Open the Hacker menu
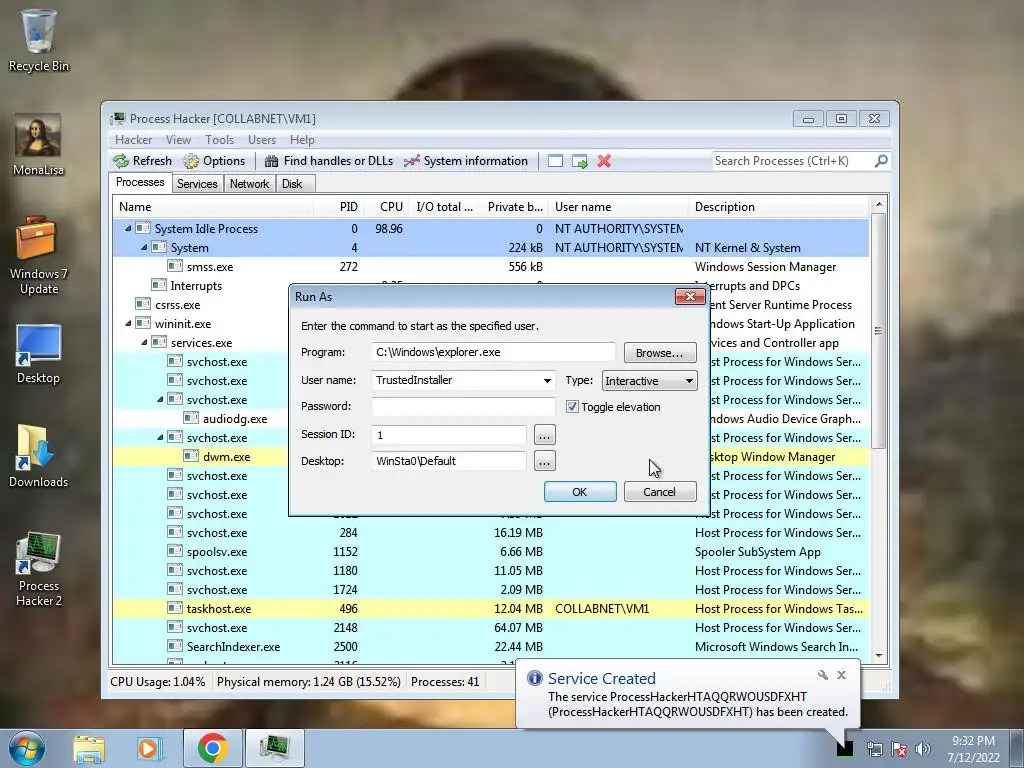Screen dimensions: 1024x768 (x=133, y=140)
